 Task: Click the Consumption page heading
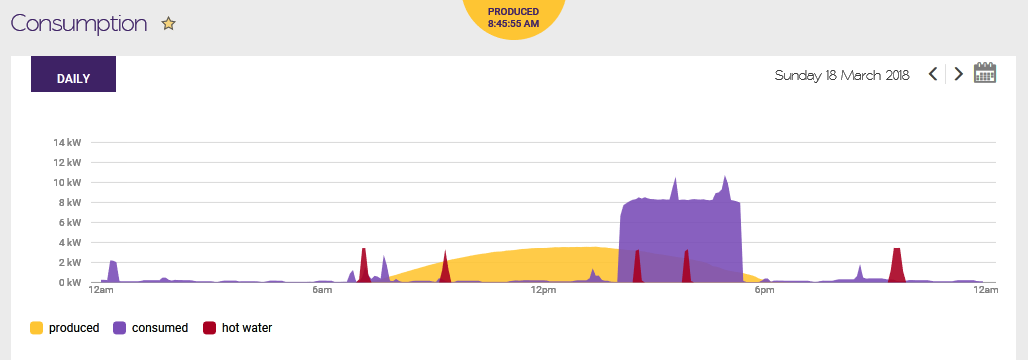(x=79, y=24)
